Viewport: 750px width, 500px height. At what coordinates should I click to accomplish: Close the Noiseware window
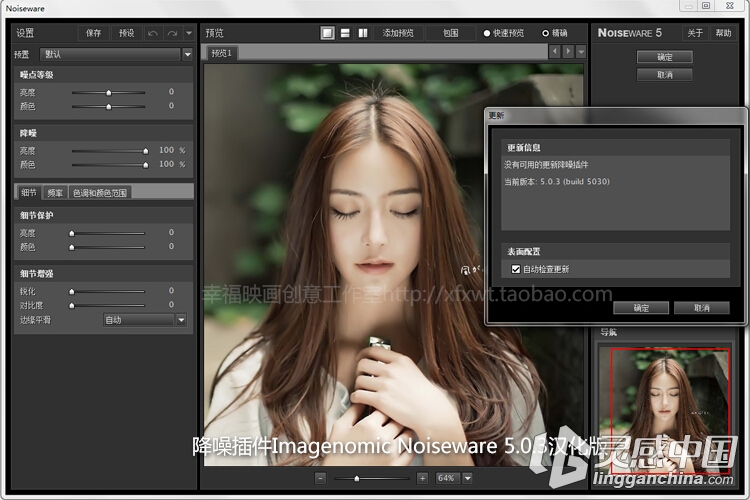pos(729,6)
